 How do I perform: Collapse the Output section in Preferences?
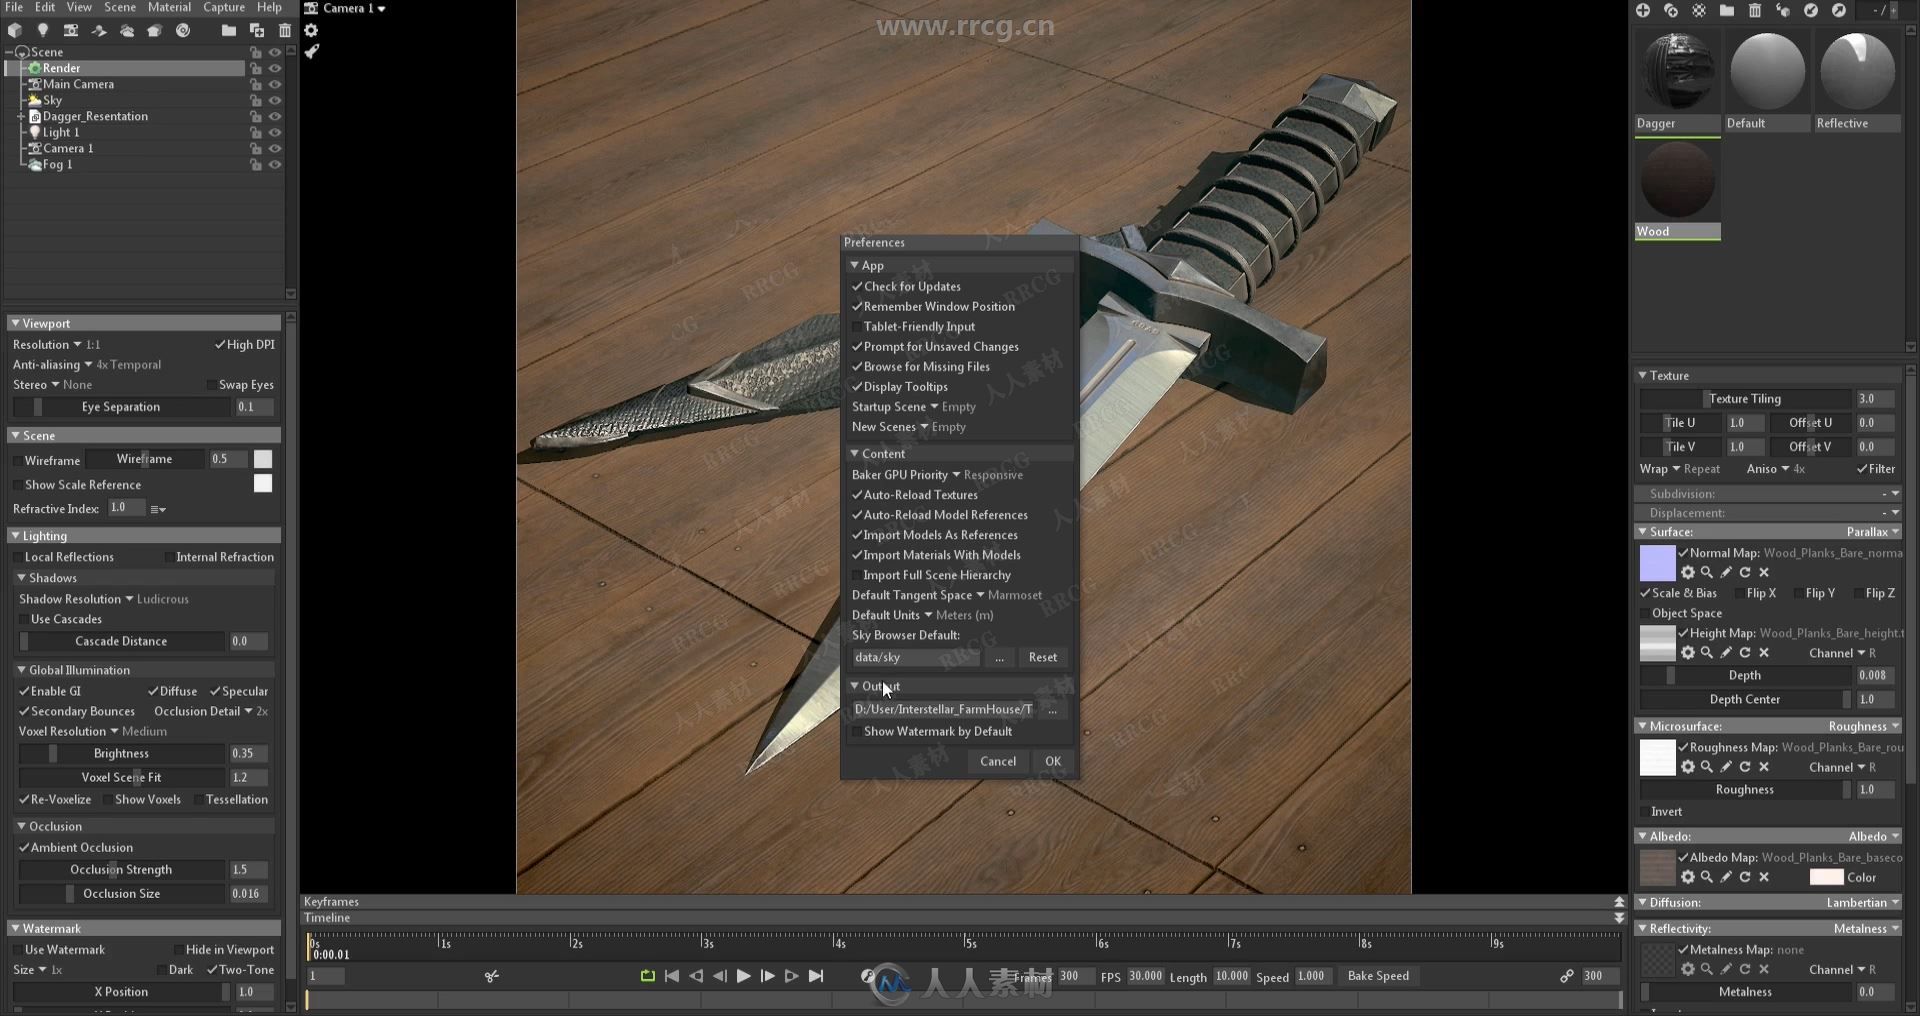854,686
